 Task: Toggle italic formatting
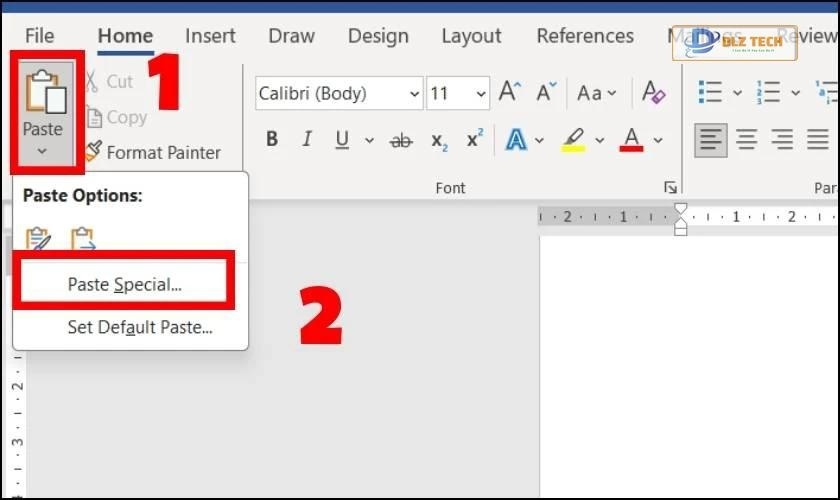pos(307,140)
